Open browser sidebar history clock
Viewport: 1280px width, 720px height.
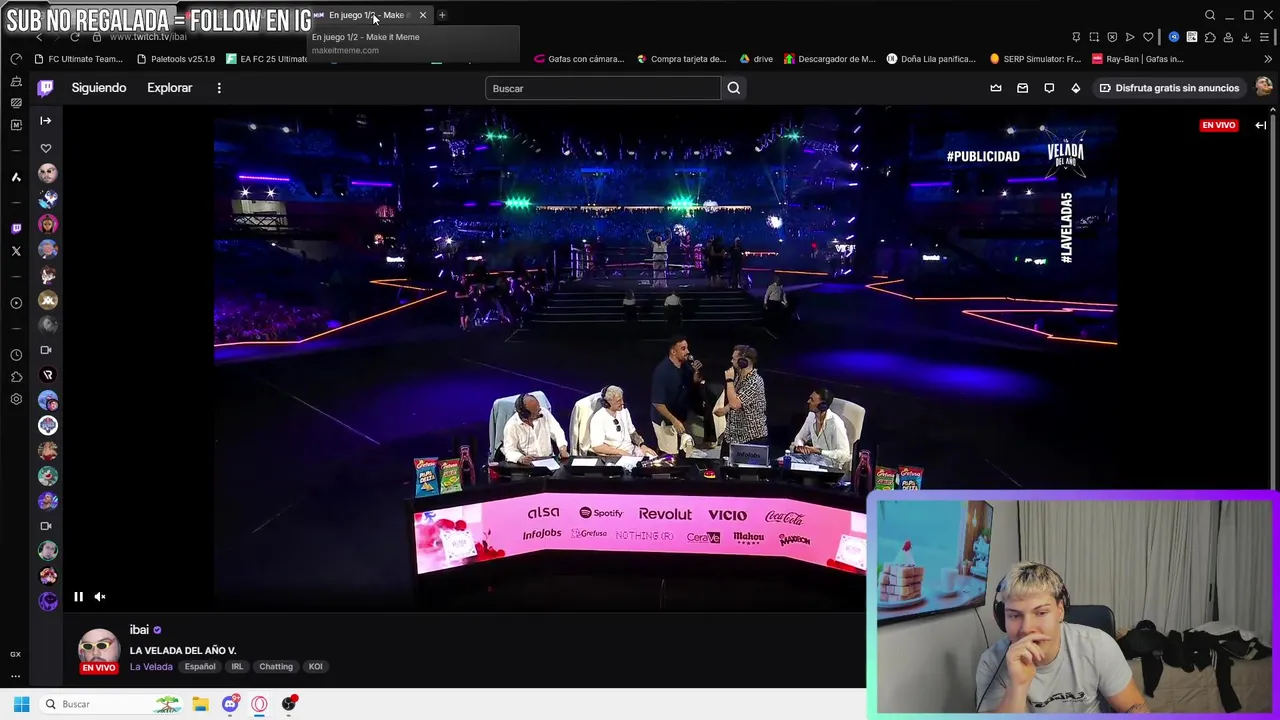(x=16, y=354)
